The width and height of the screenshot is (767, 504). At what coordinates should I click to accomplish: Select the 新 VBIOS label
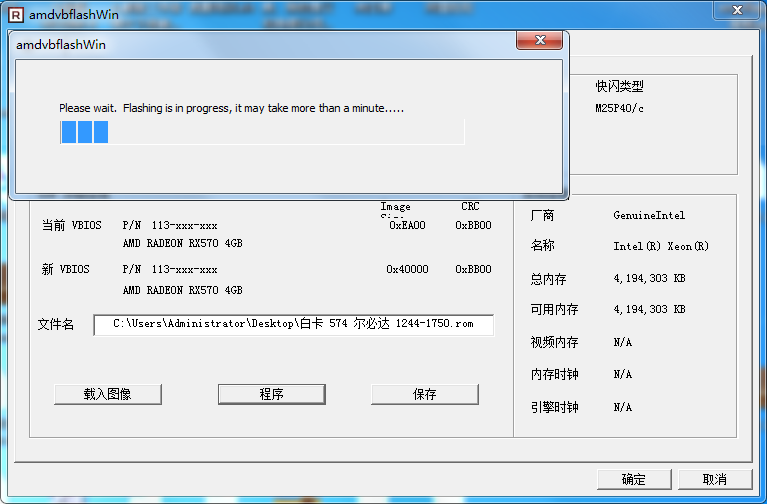66,270
